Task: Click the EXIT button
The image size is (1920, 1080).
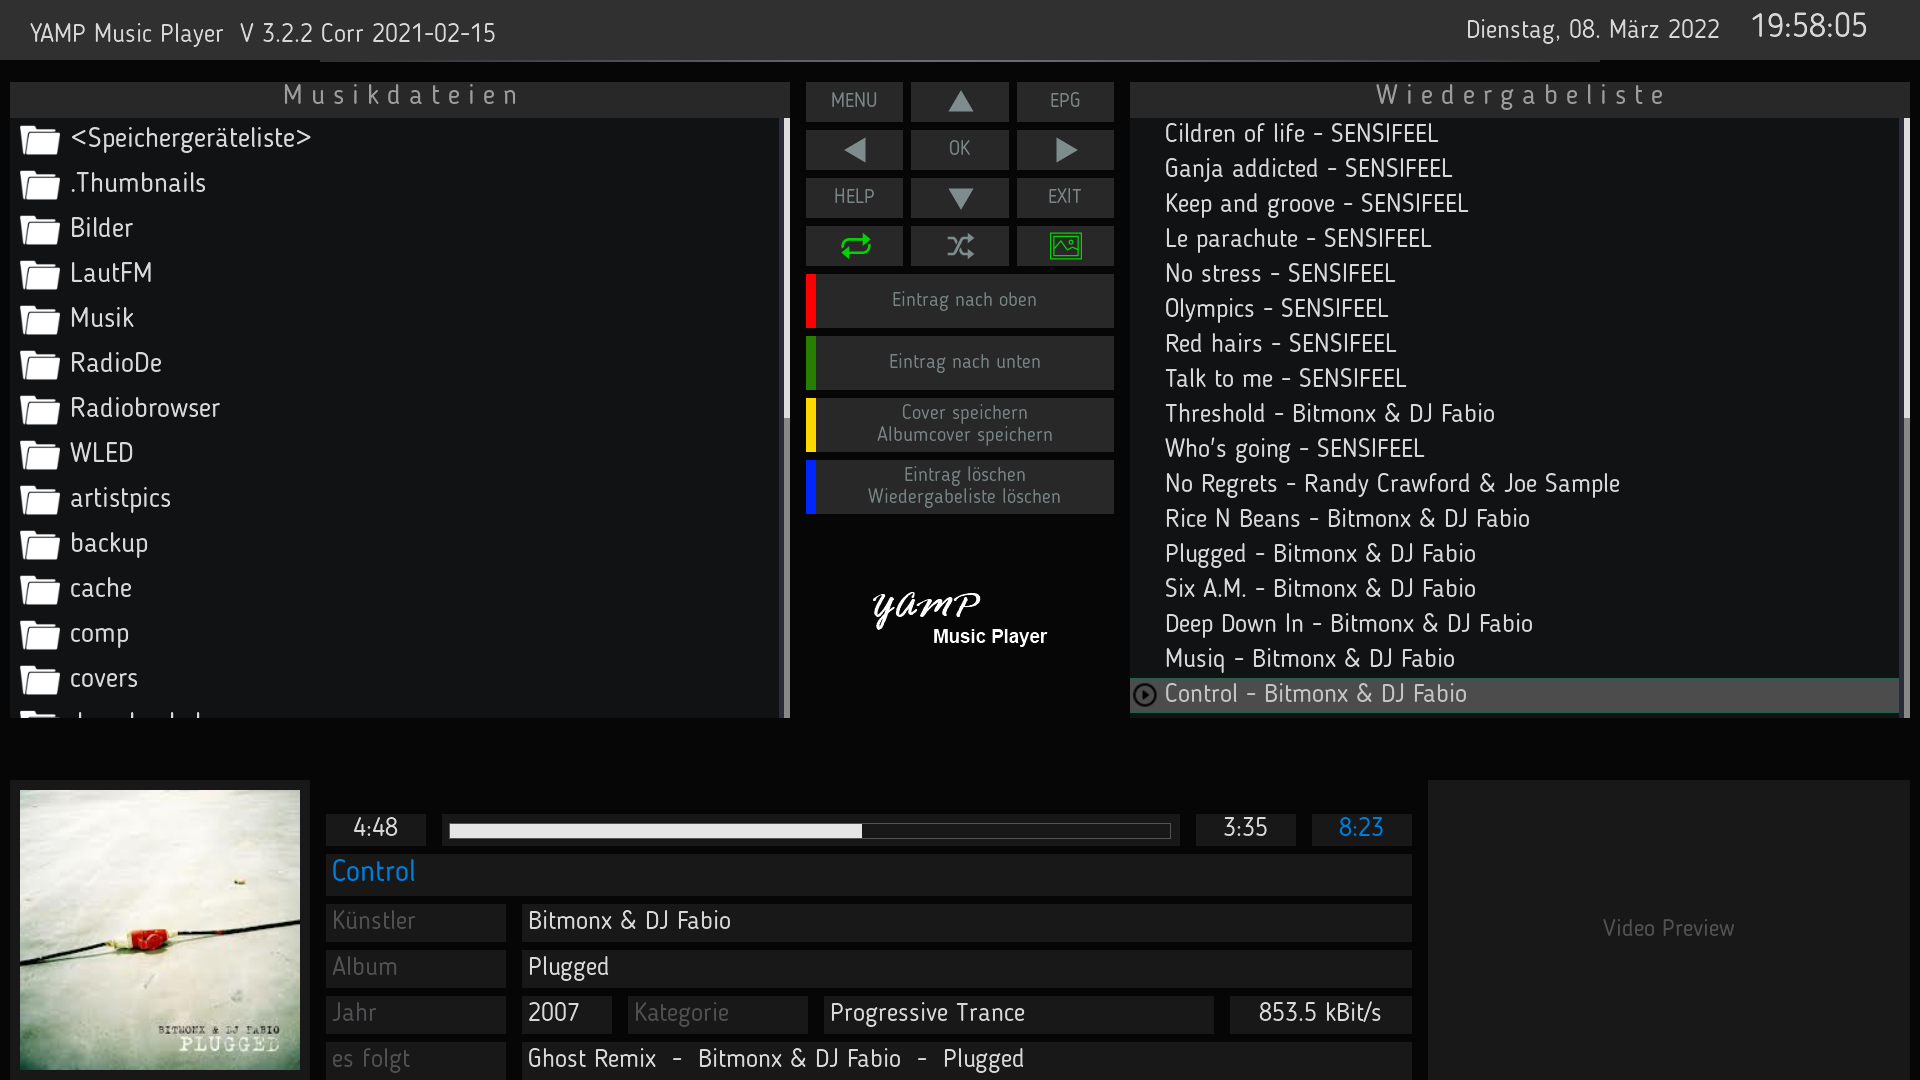Action: (x=1065, y=197)
